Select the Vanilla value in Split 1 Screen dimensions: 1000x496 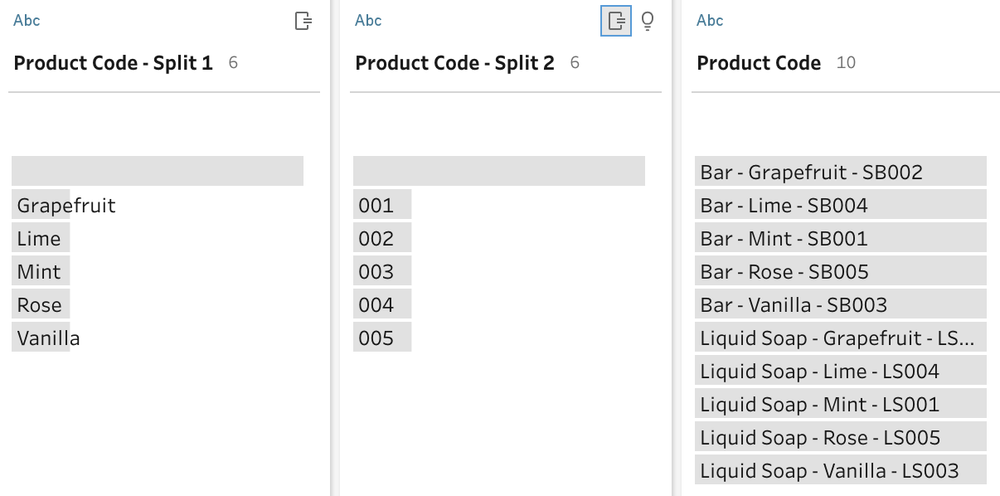pos(48,338)
